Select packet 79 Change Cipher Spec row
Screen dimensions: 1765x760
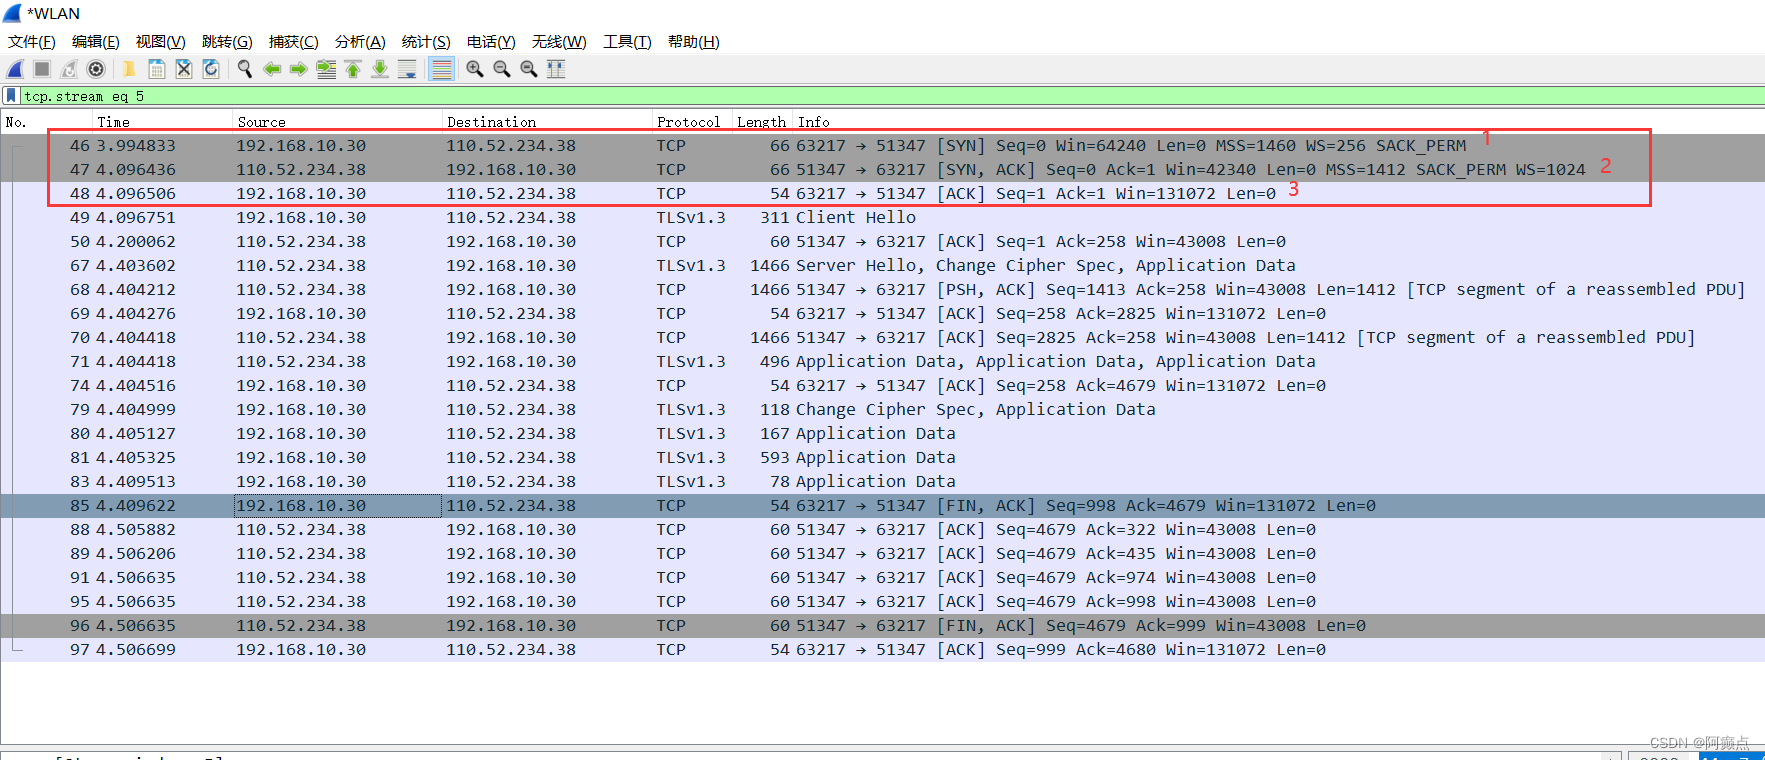click(882, 410)
